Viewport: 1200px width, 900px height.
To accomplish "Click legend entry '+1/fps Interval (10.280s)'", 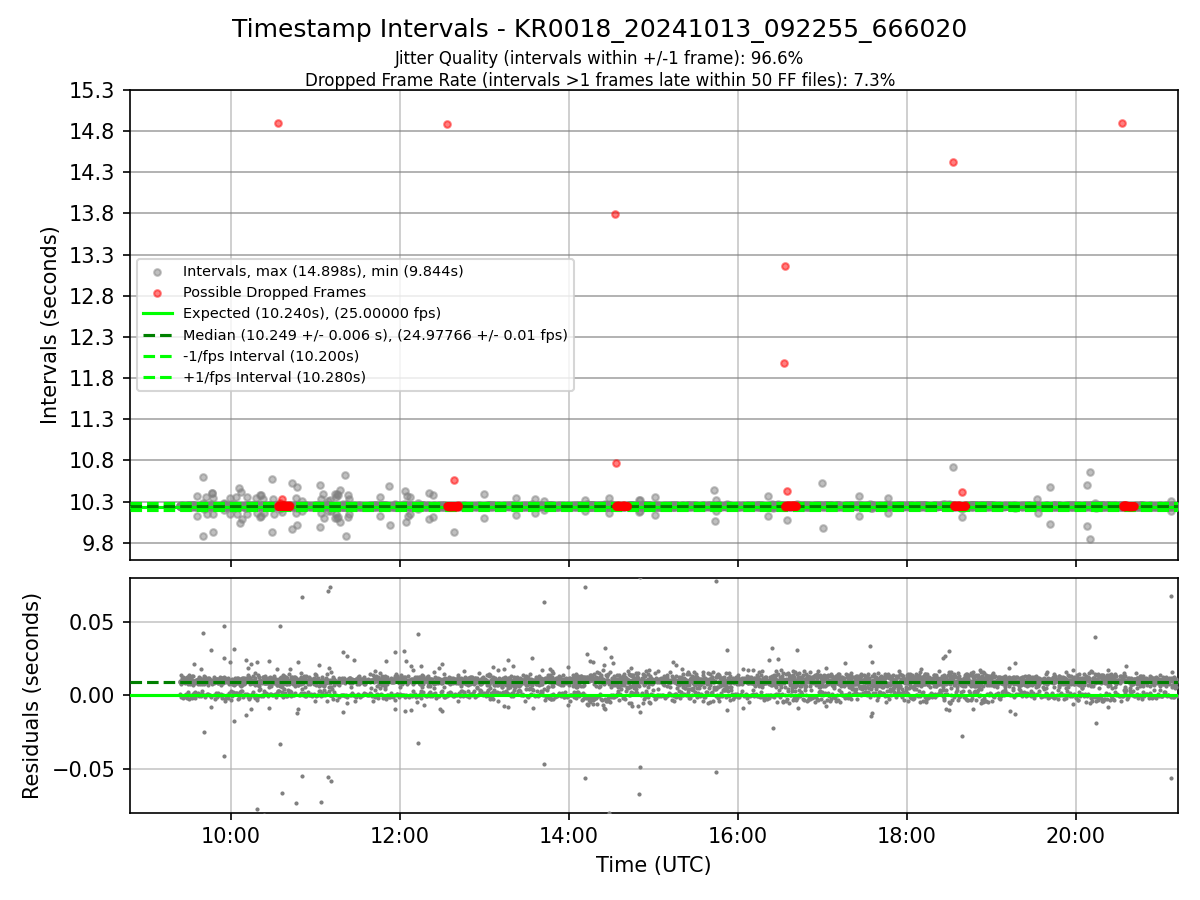I will pos(274,377).
